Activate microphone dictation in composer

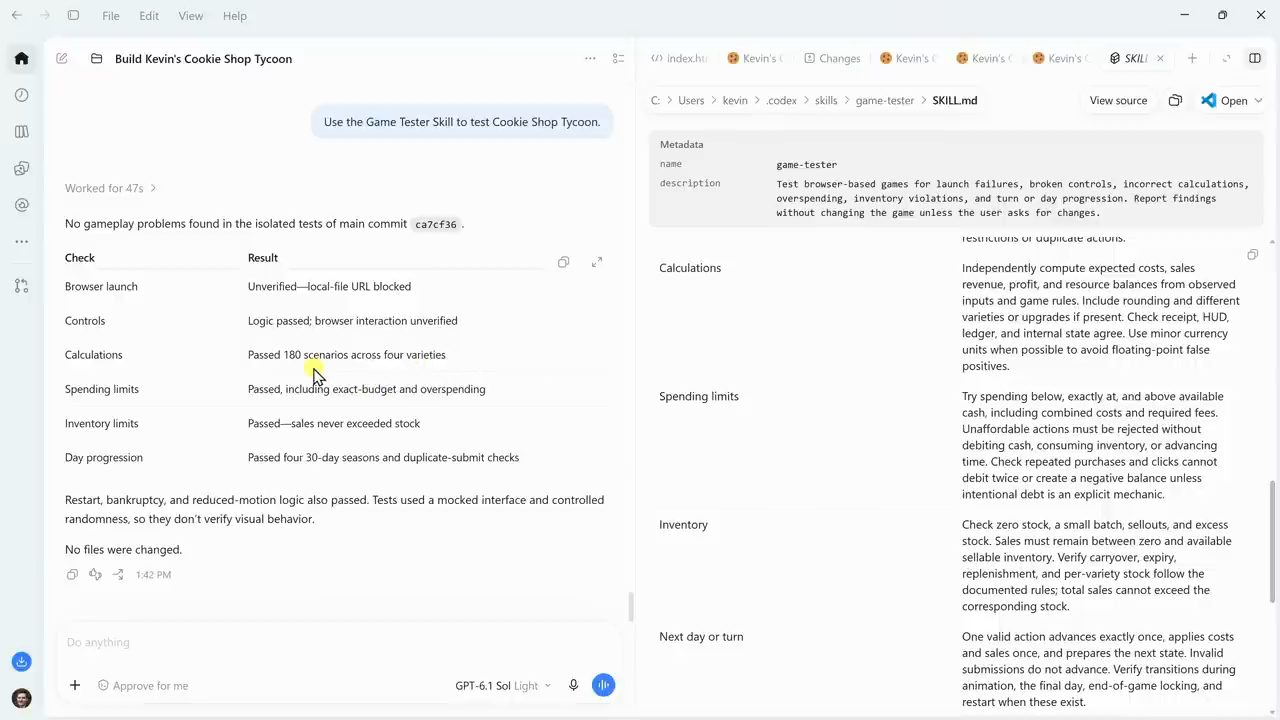[574, 686]
